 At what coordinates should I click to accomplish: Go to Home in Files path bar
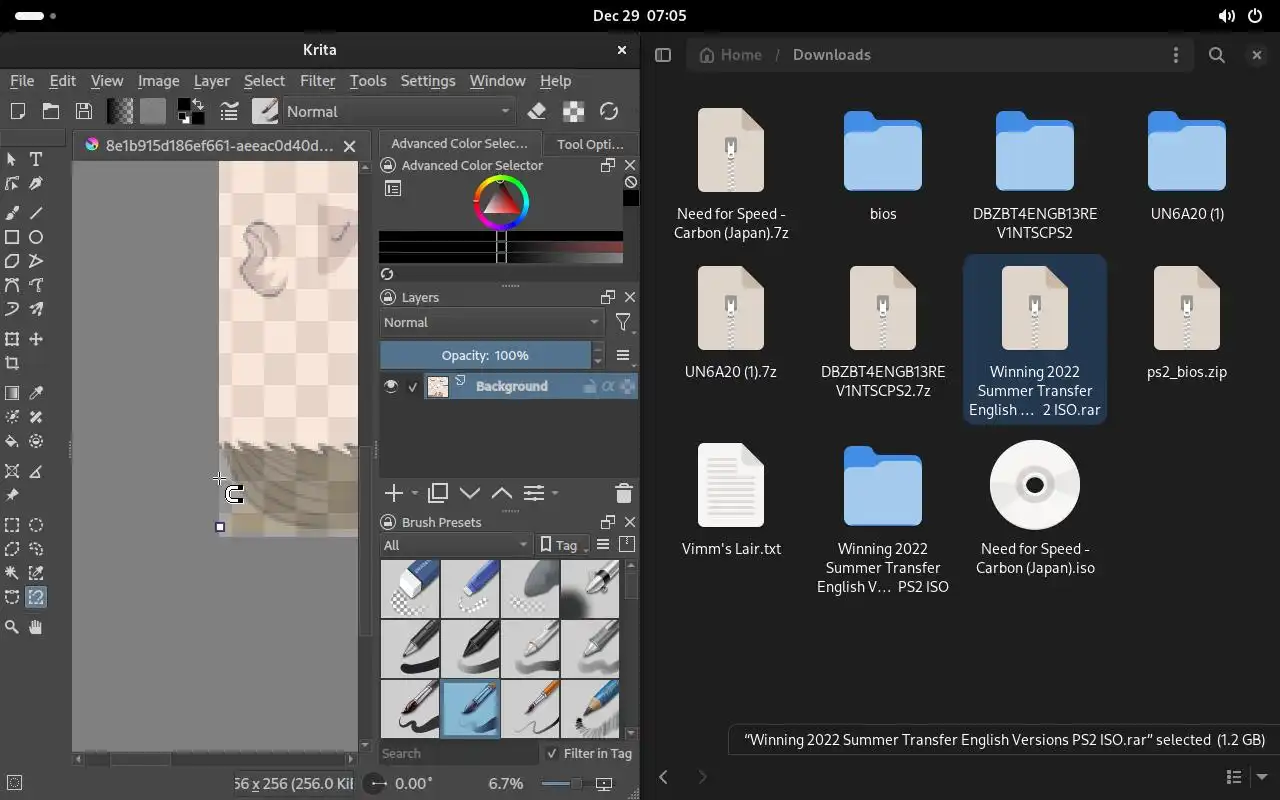pyautogui.click(x=731, y=55)
